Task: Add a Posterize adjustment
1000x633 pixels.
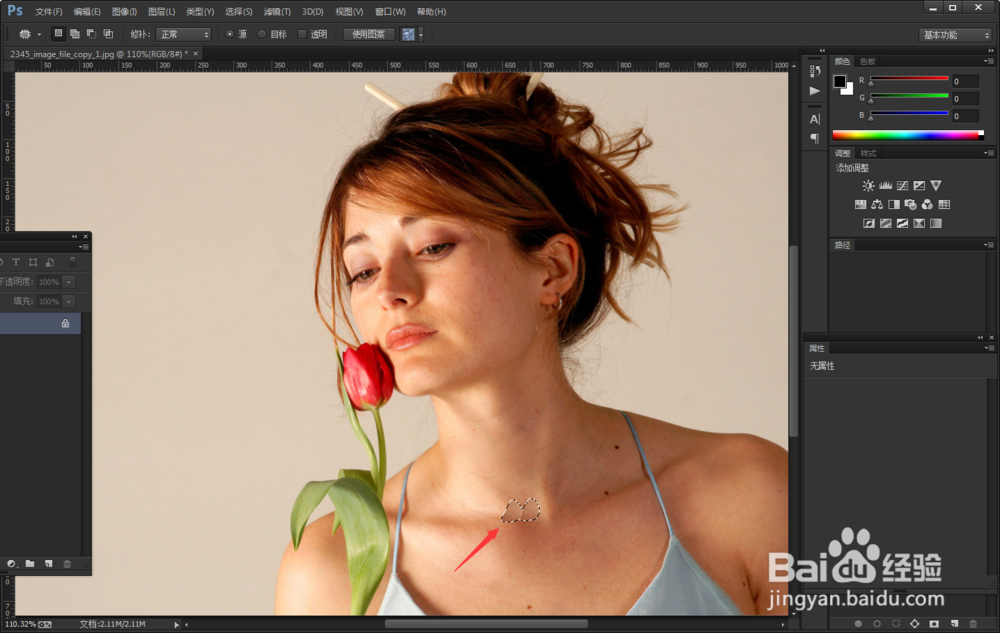Action: [885, 223]
